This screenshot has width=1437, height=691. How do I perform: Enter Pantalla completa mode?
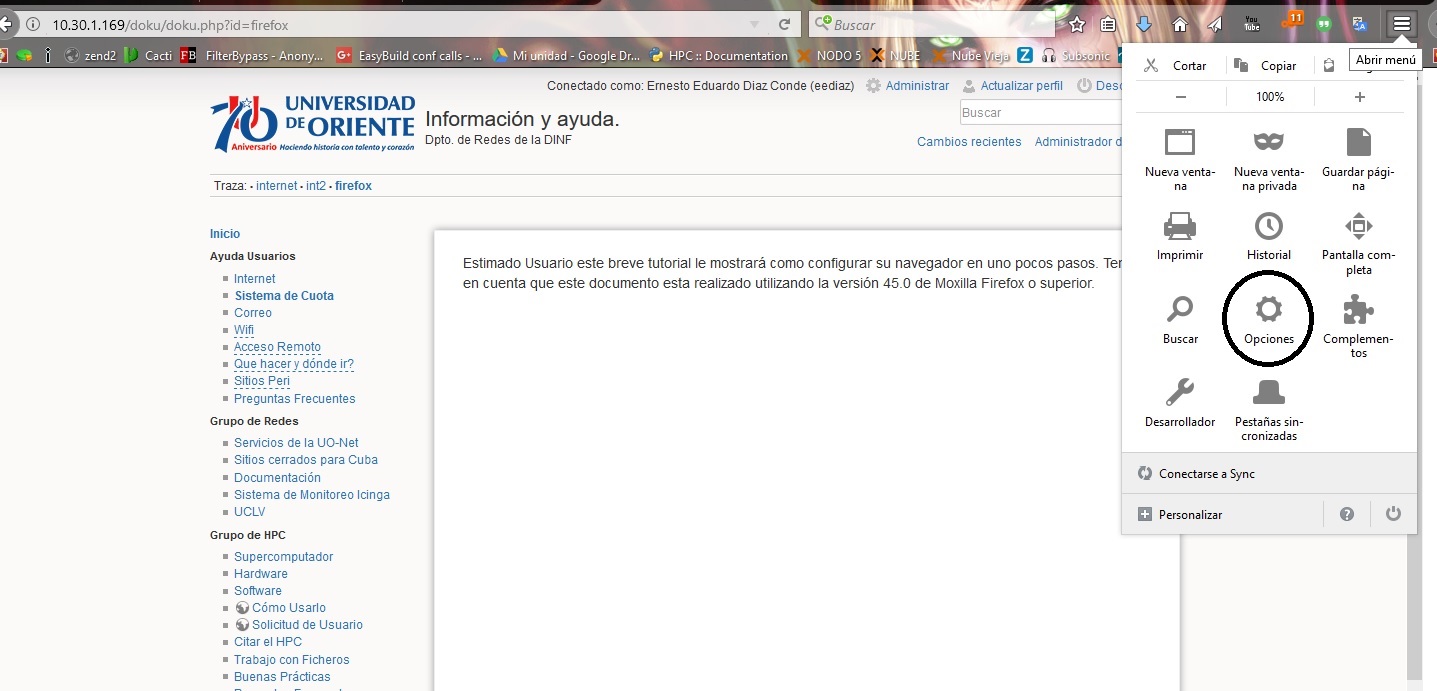(1358, 227)
